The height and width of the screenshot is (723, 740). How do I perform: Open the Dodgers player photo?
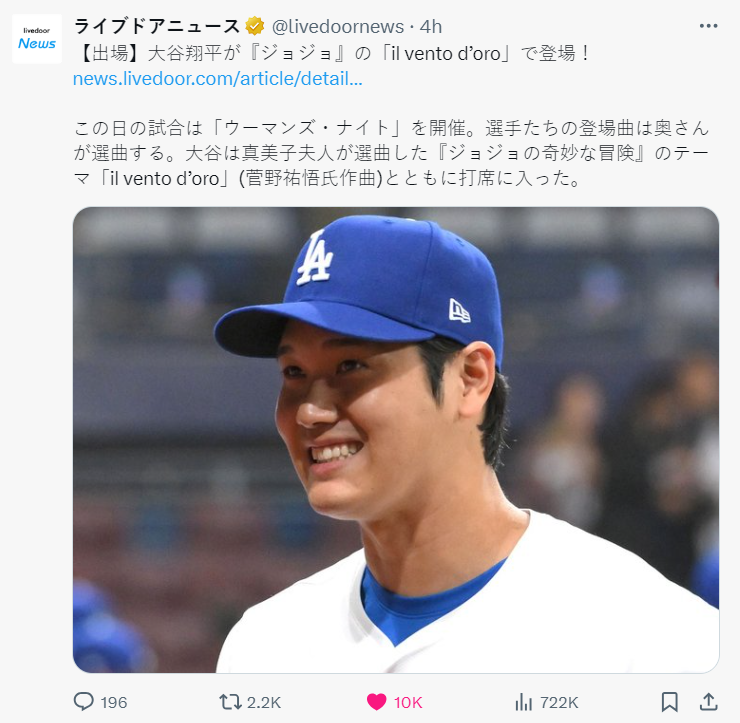coord(396,440)
